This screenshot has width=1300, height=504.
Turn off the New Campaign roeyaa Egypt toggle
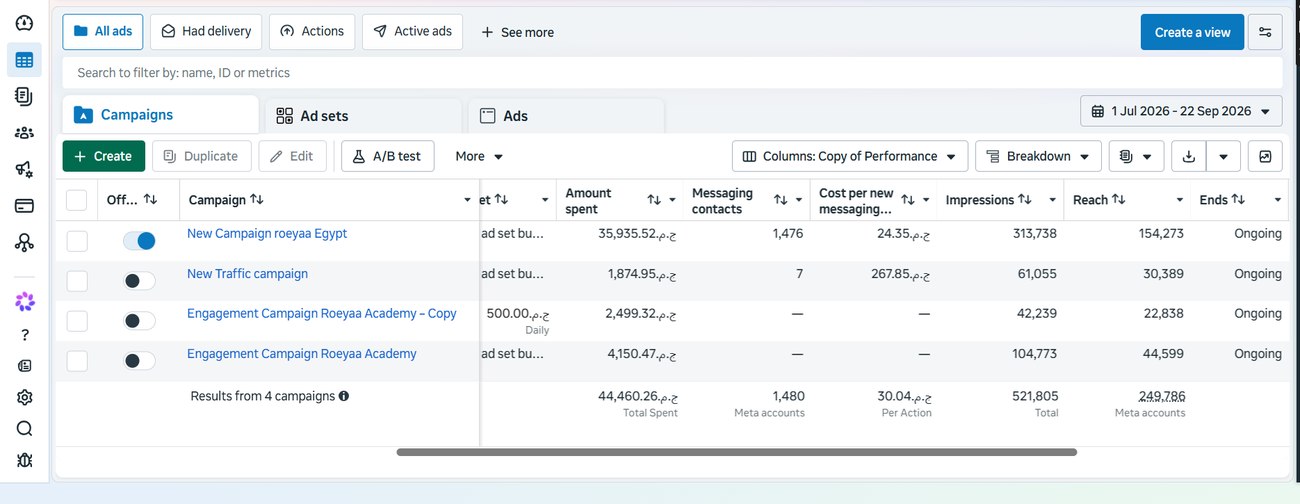coord(139,241)
